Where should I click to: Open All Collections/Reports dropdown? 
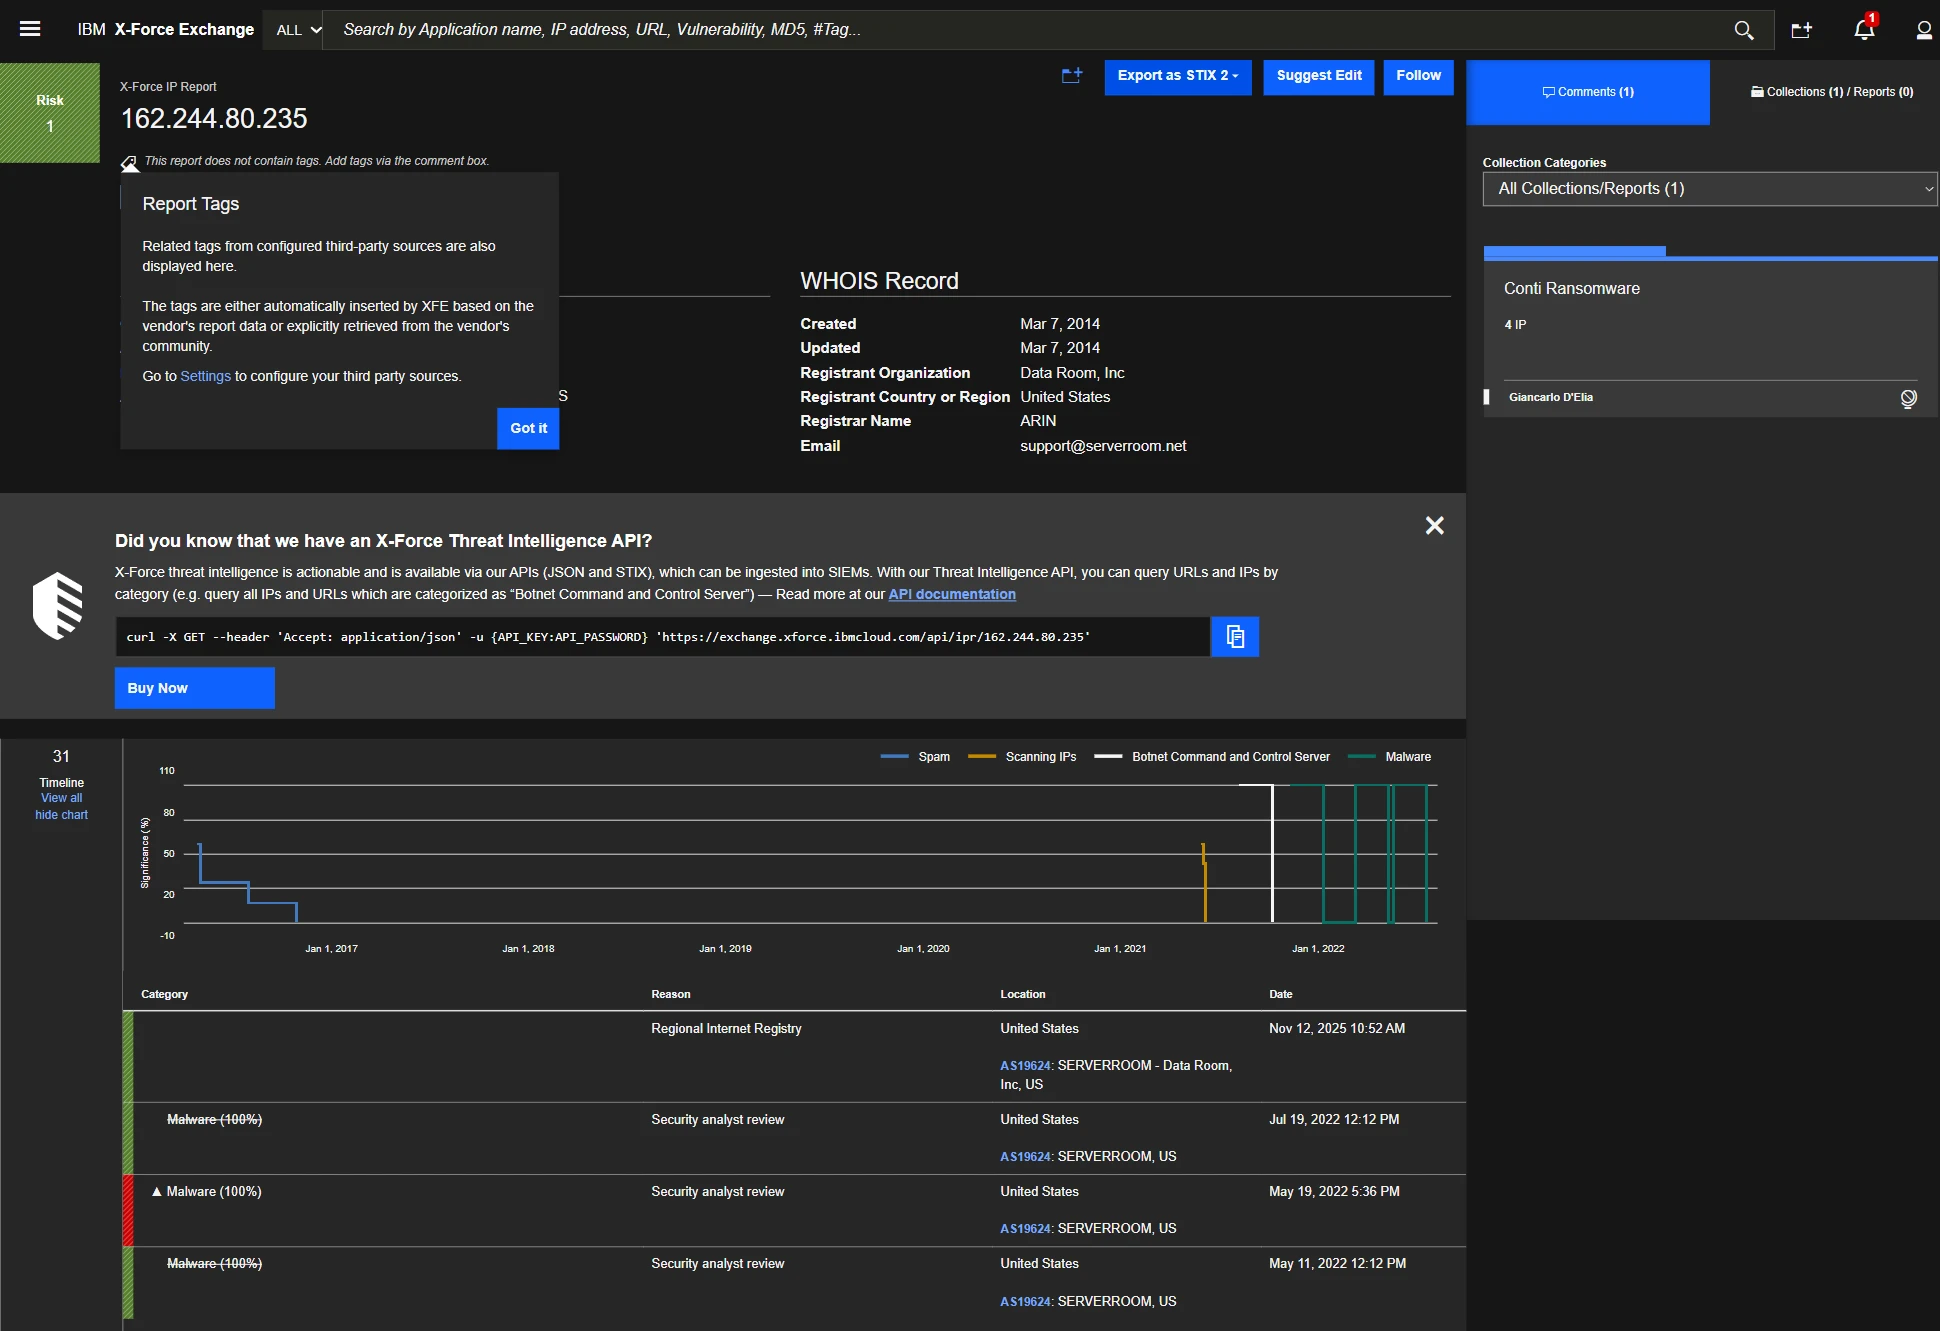[1710, 189]
